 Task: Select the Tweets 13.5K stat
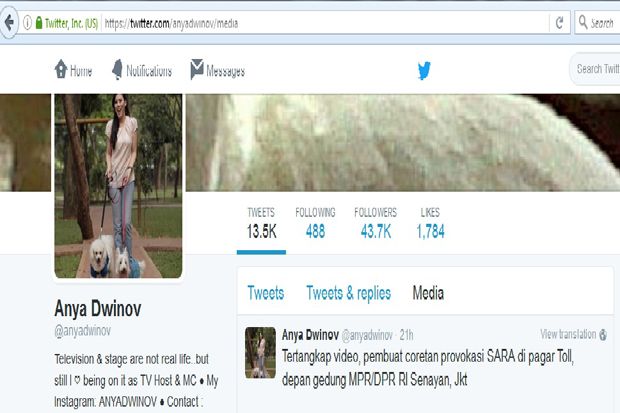click(x=261, y=224)
